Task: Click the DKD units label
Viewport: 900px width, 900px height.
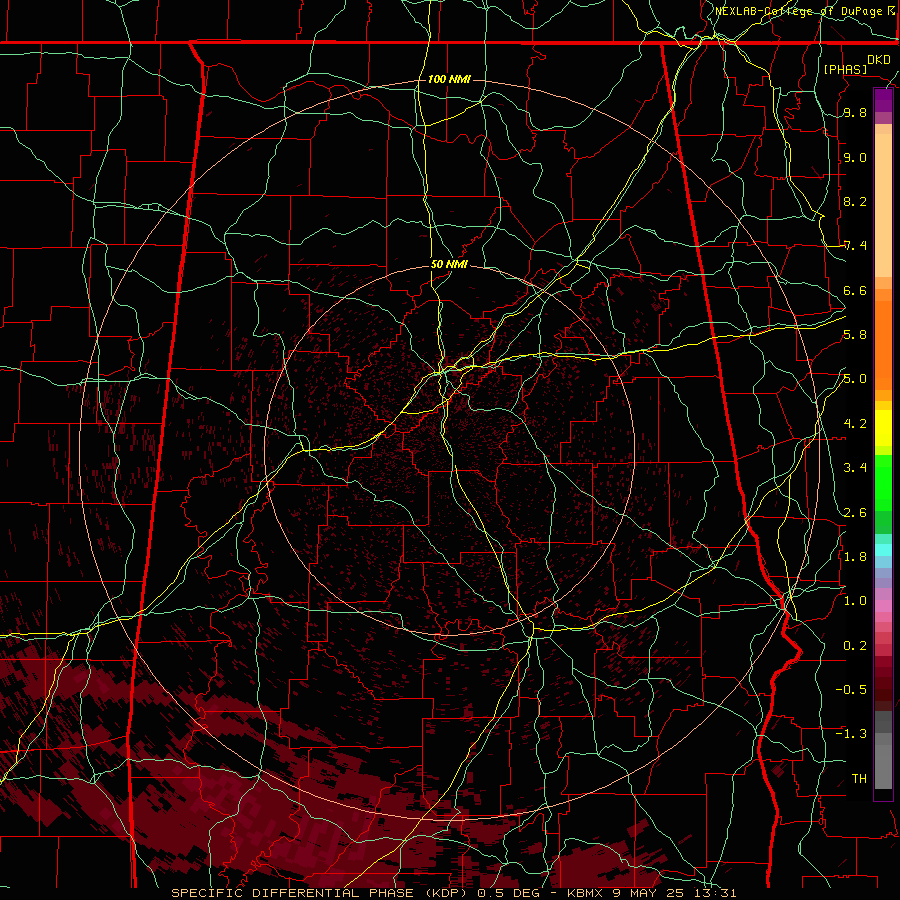Action: 879,60
